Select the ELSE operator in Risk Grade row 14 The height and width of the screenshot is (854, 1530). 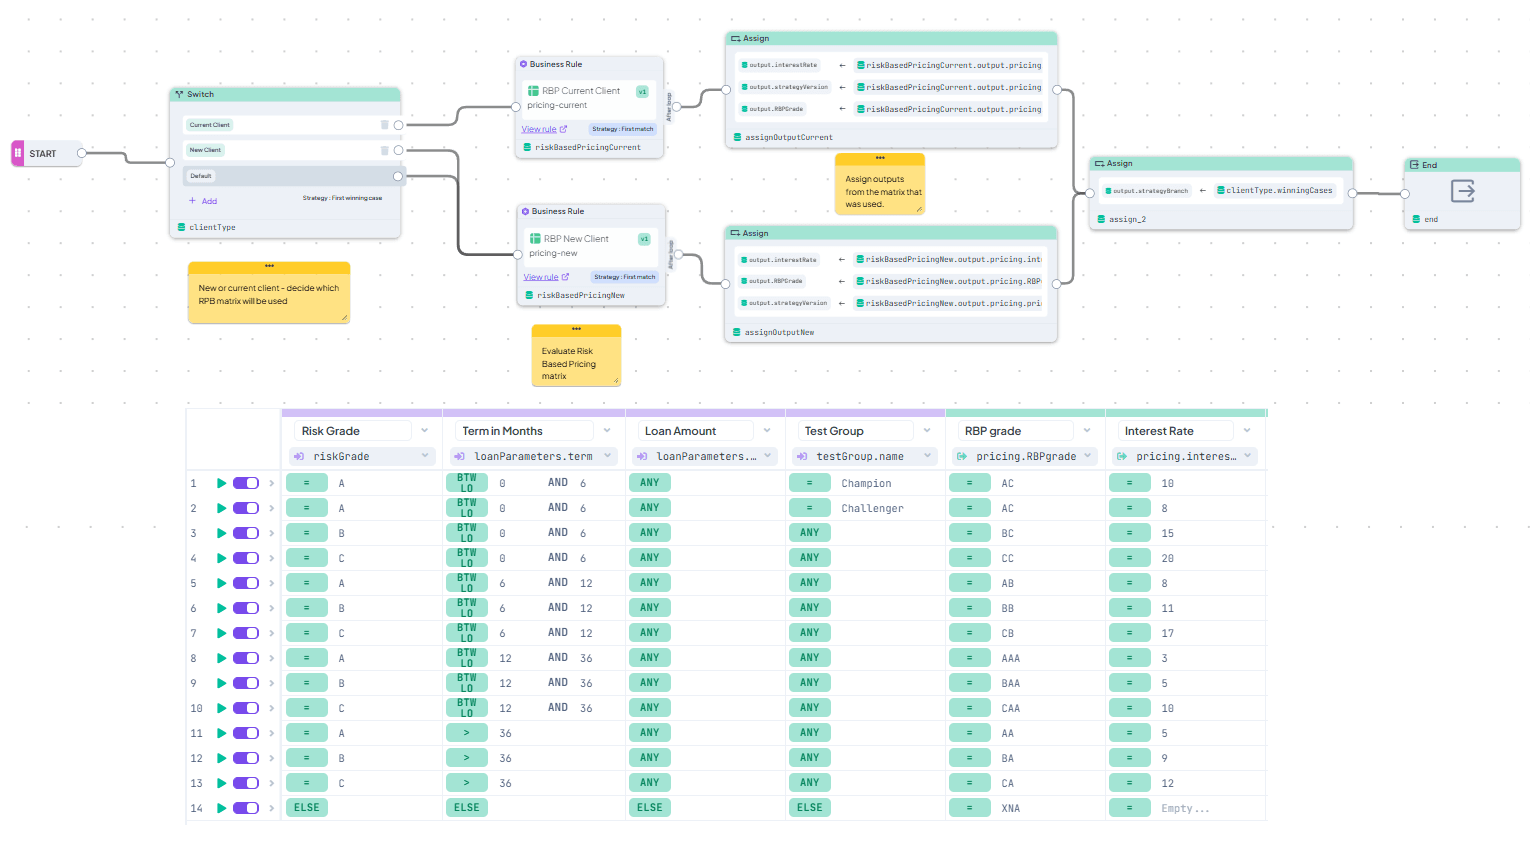coord(306,808)
